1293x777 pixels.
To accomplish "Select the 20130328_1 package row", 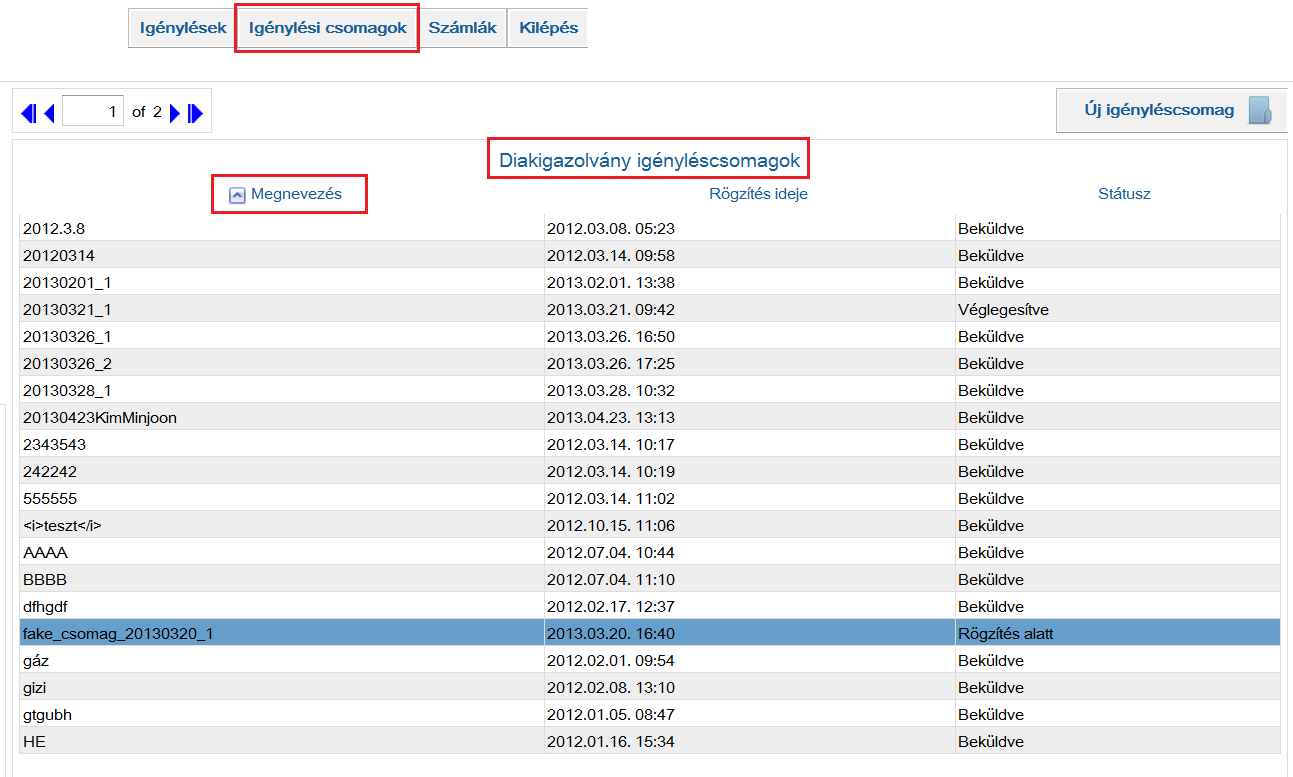I will point(650,390).
